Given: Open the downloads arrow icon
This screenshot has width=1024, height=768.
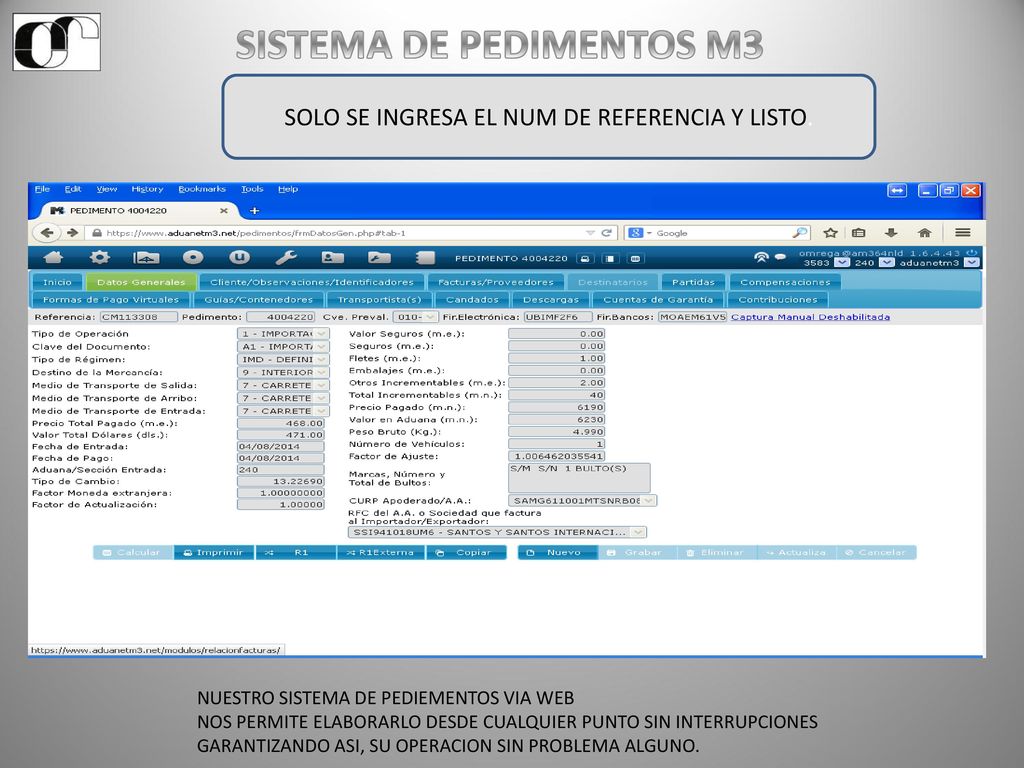Looking at the screenshot, I should tap(891, 232).
